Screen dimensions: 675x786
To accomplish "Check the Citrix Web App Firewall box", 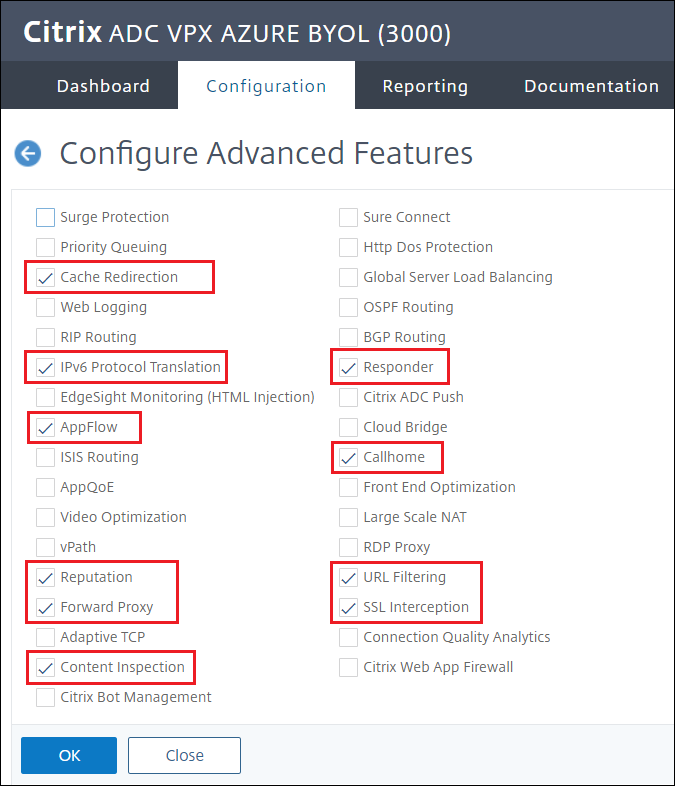I will click(x=348, y=667).
